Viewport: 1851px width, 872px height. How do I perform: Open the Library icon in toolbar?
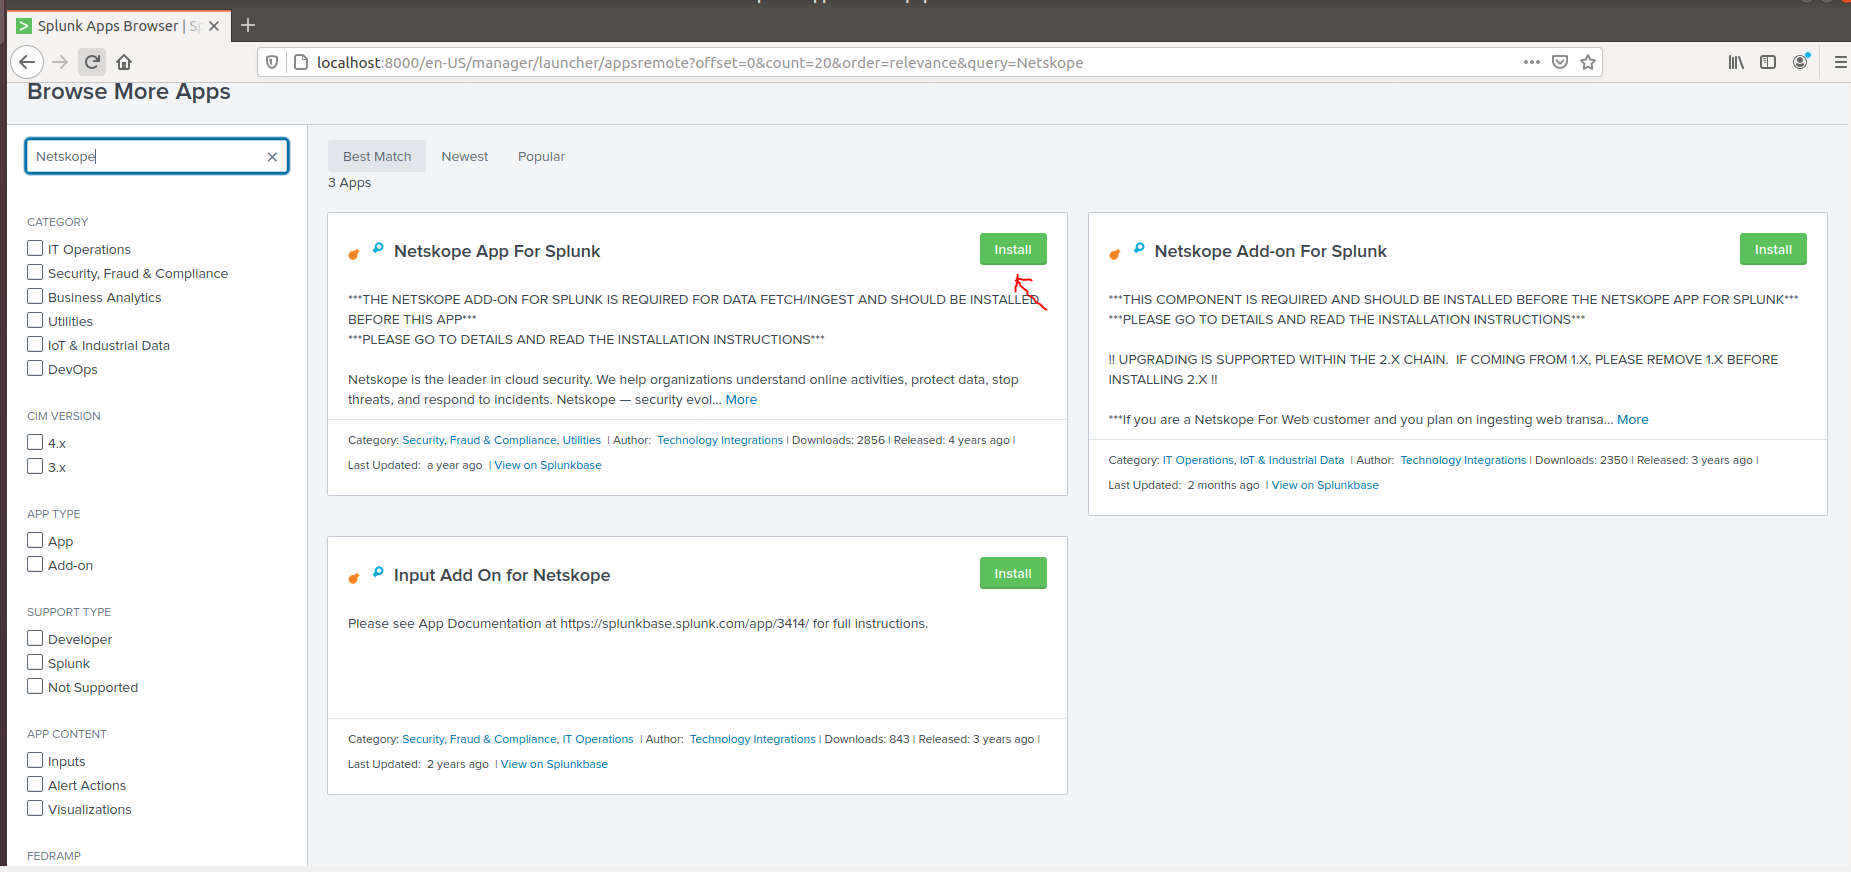tap(1736, 62)
